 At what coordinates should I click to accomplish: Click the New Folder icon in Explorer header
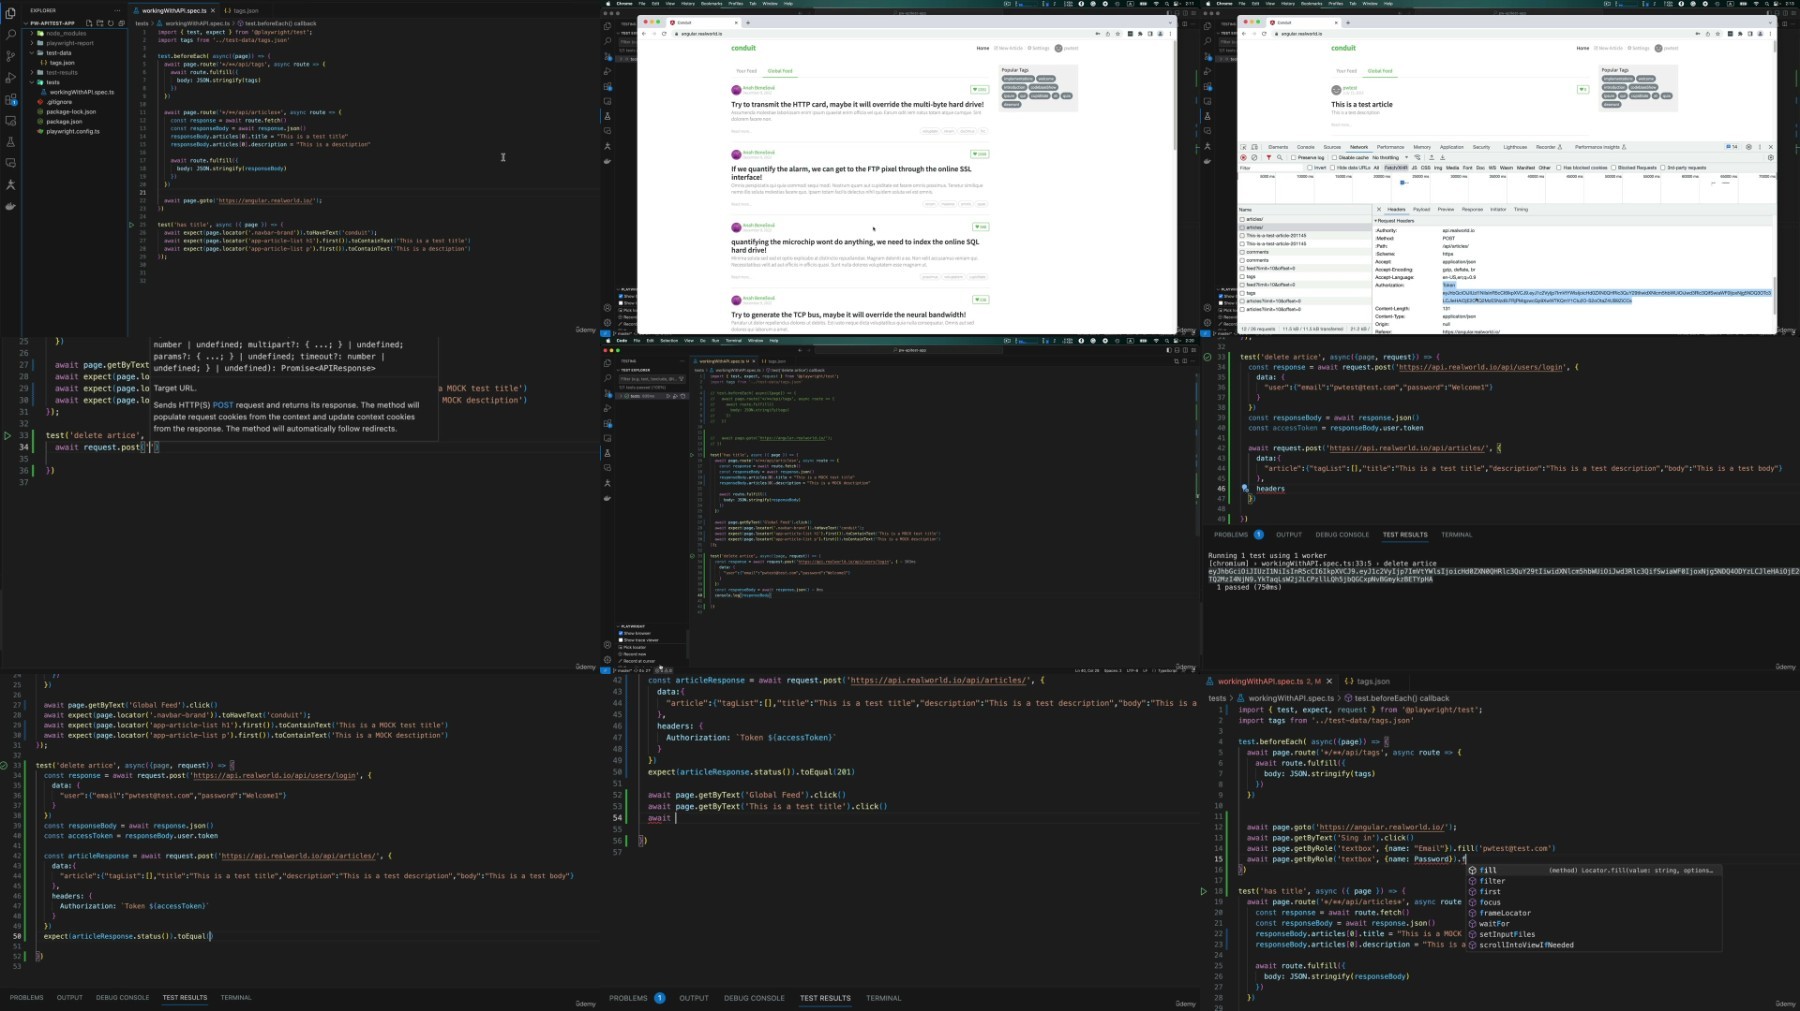click(x=100, y=23)
